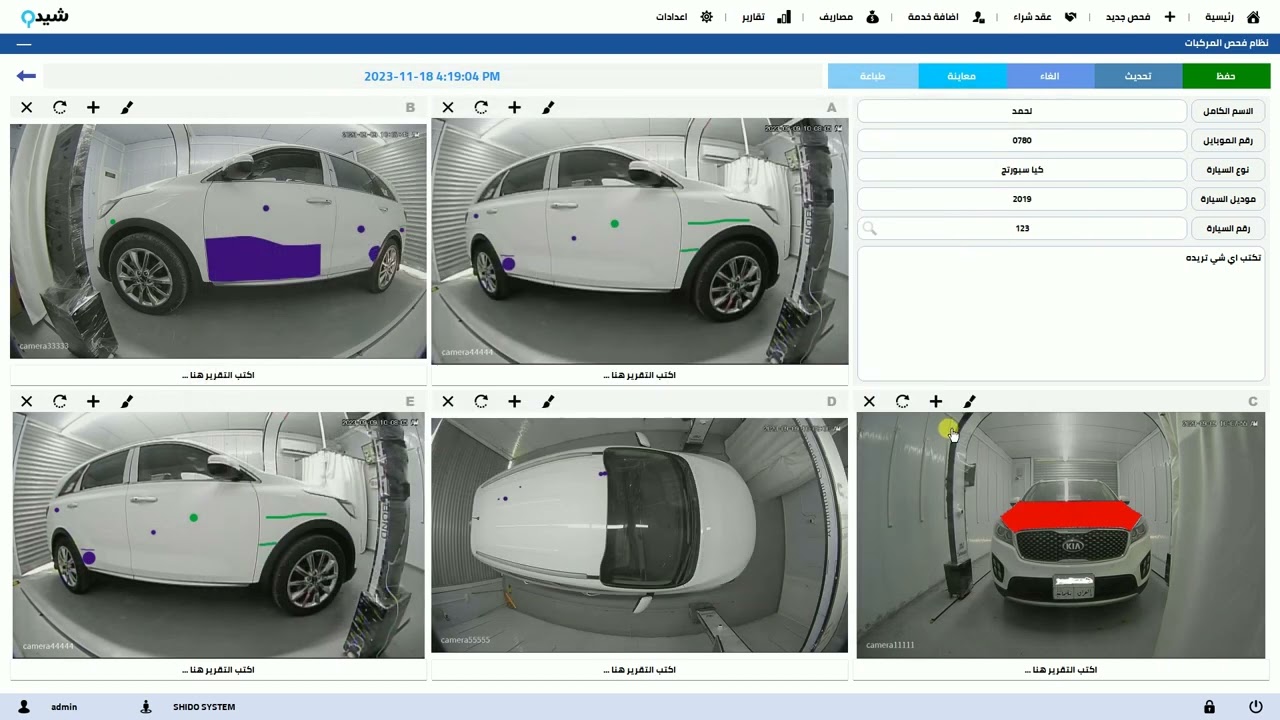Reload image B with the rotate icon
The image size is (1280, 720).
[60, 107]
